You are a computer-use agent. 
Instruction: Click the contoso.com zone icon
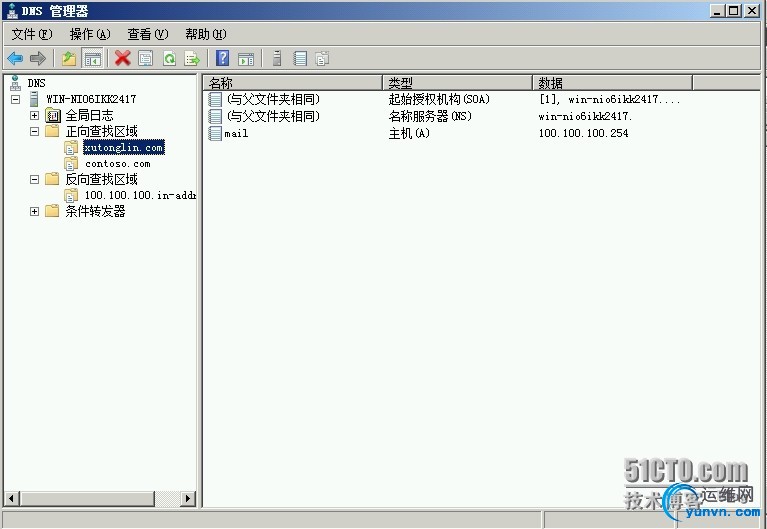tap(71, 163)
